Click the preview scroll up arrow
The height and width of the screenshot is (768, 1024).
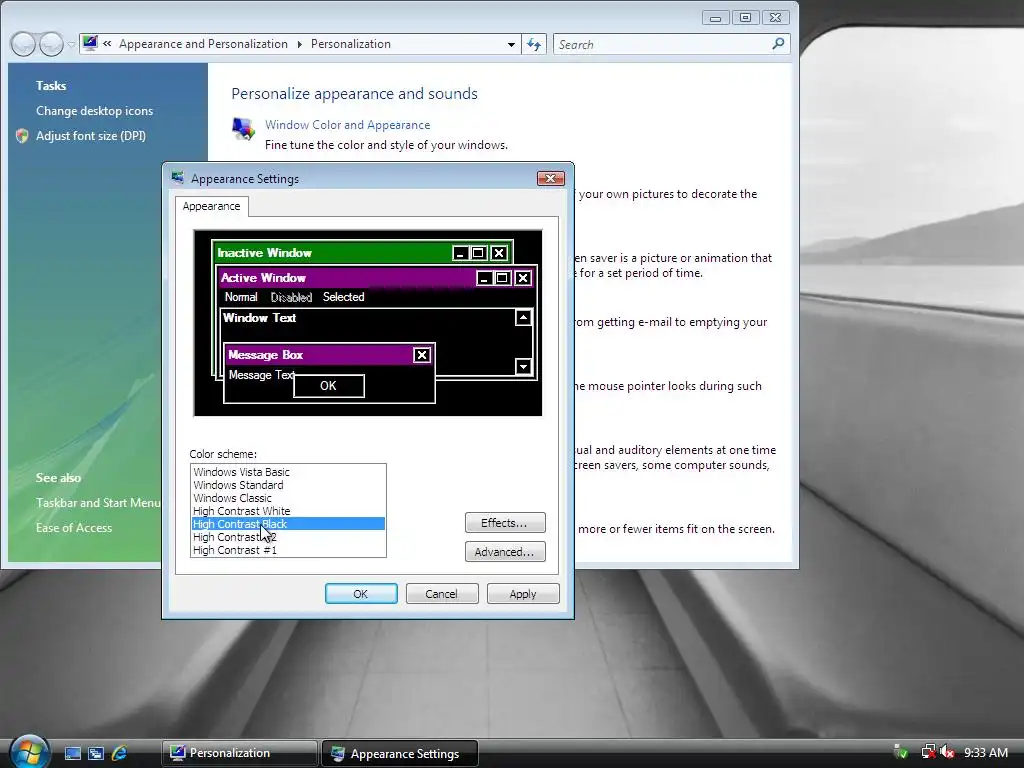click(x=523, y=317)
